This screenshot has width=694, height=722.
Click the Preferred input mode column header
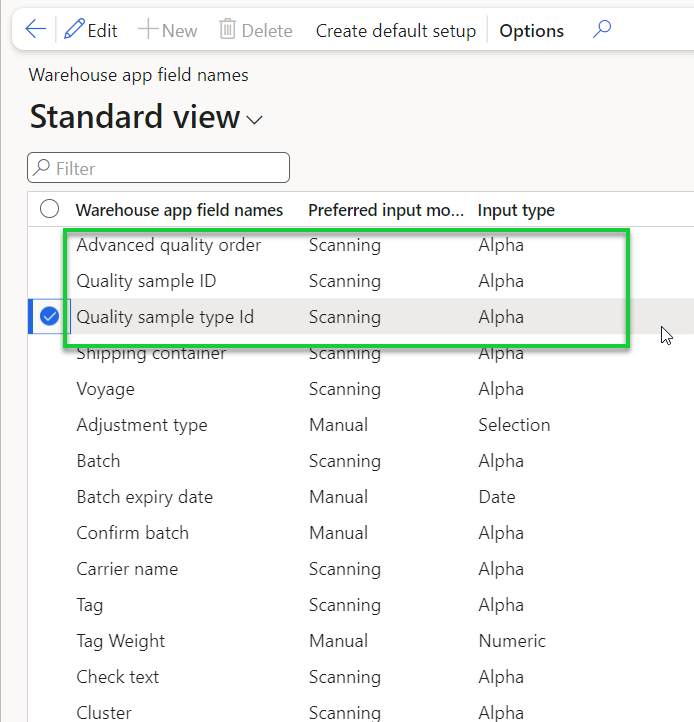386,210
